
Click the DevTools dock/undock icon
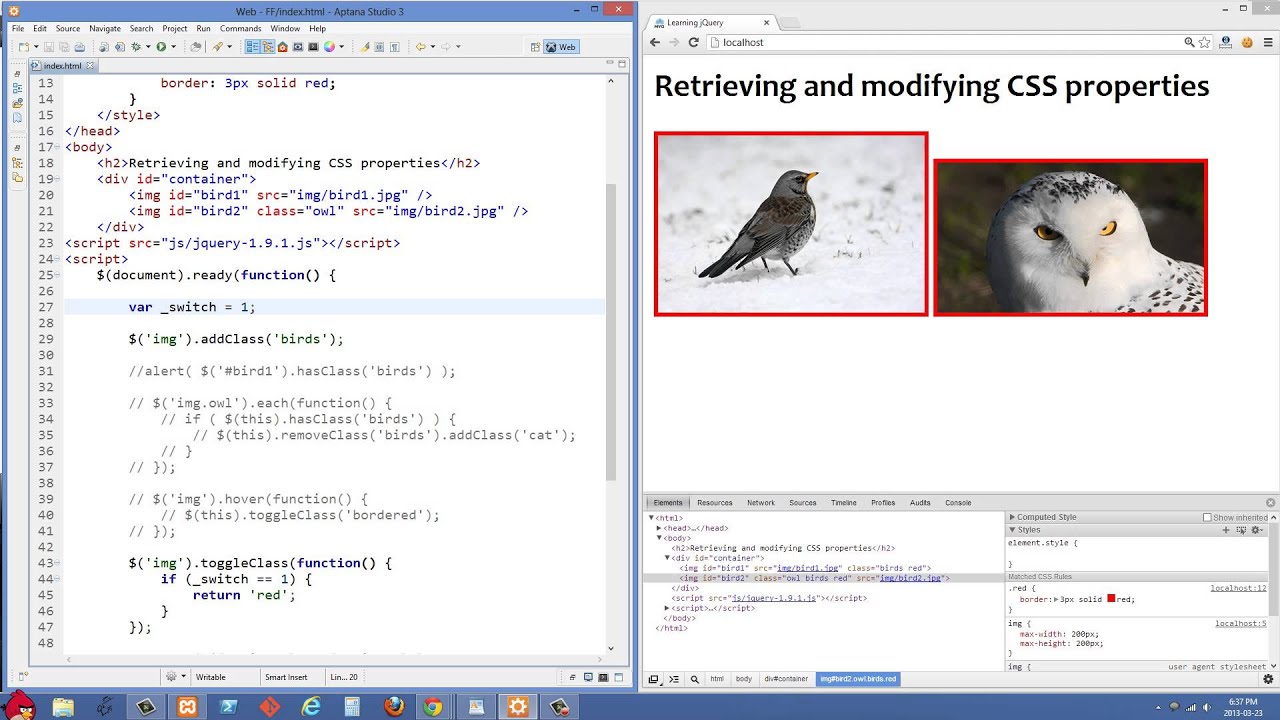tap(653, 679)
